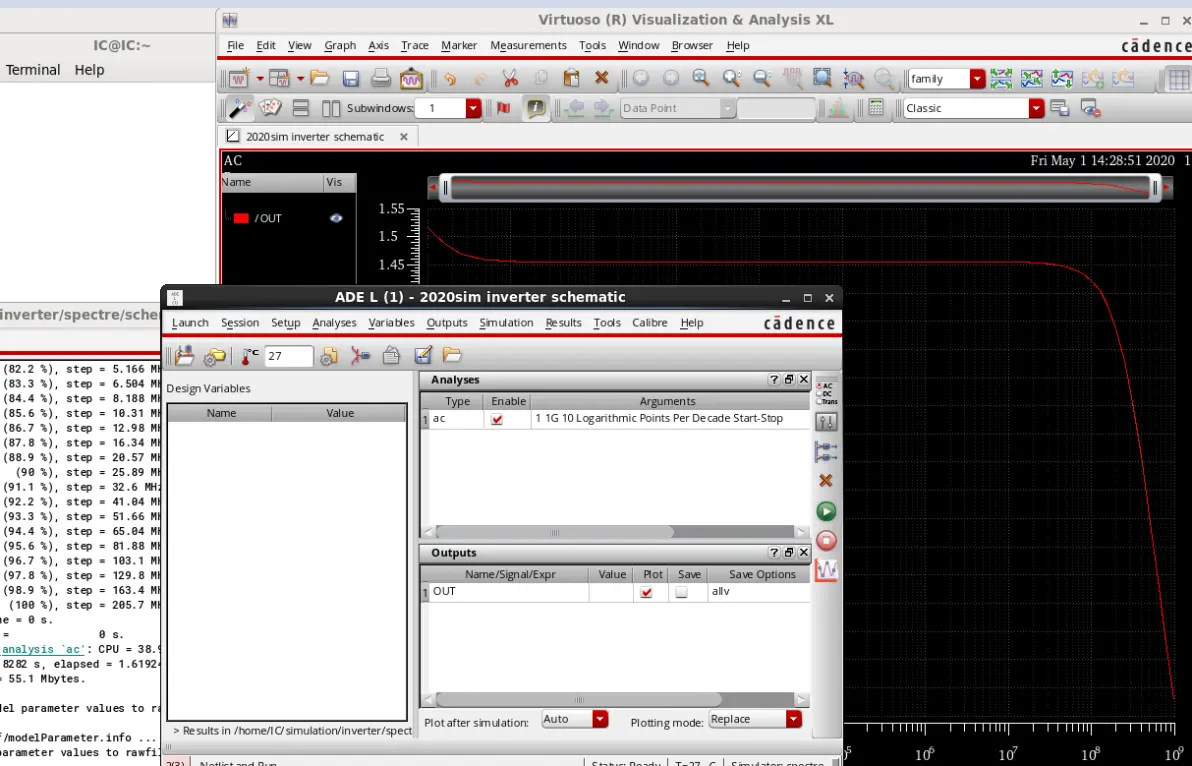Click the Undo arrow in Virtuoso toolbar

450,78
